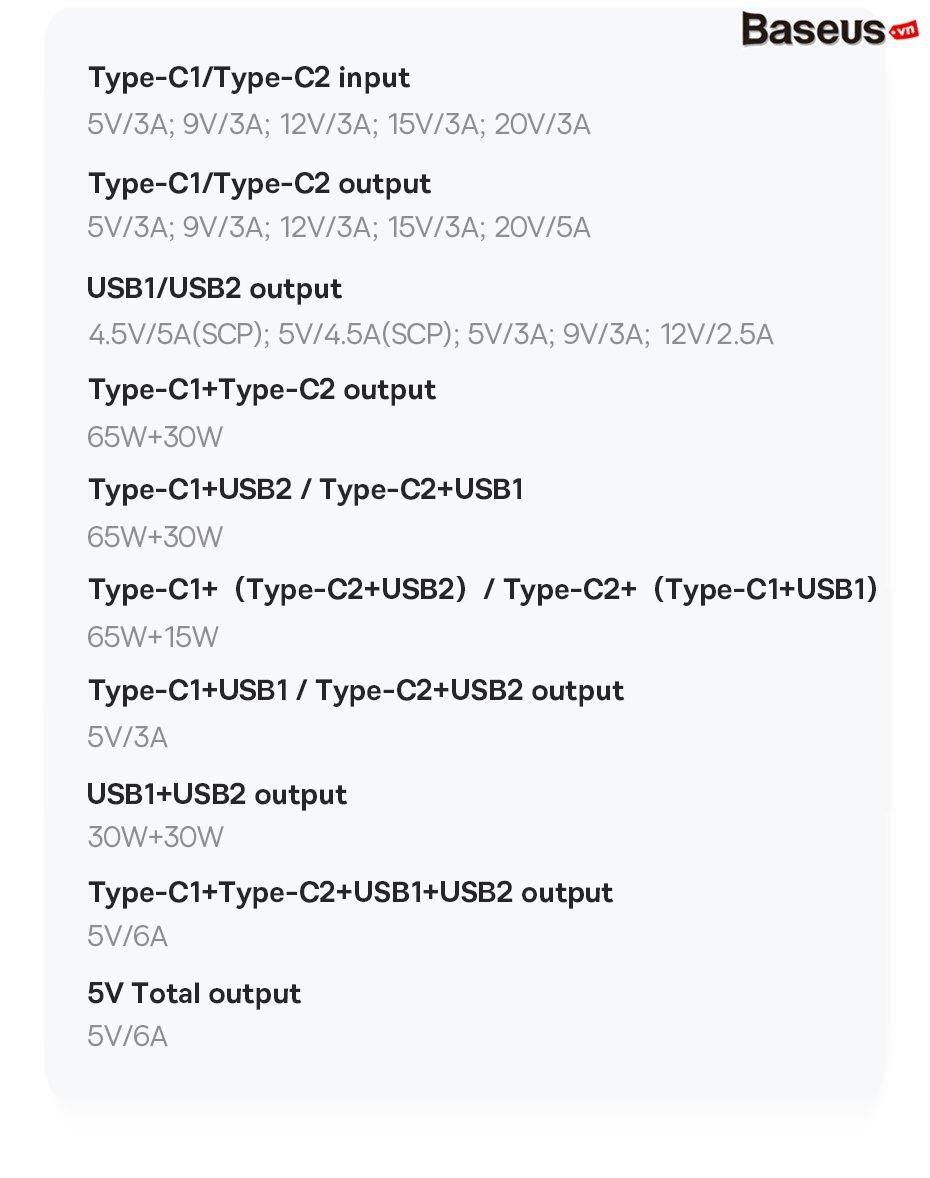Click the 30W+30W value

[155, 837]
